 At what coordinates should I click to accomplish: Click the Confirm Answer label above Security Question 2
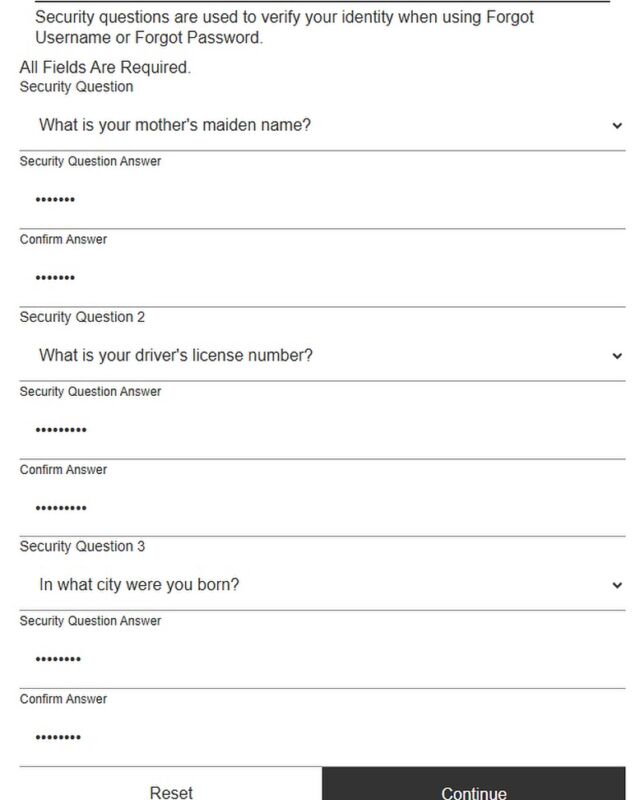pos(63,240)
